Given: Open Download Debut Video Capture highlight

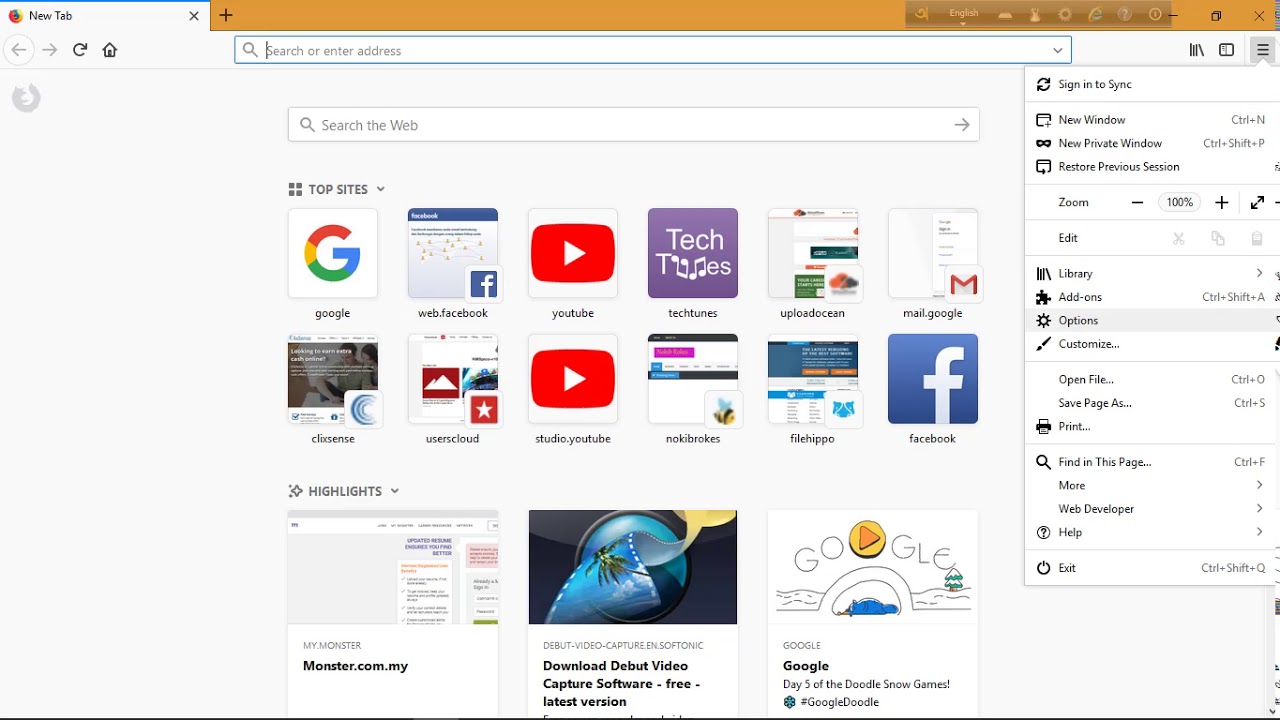Looking at the screenshot, I should (x=633, y=613).
